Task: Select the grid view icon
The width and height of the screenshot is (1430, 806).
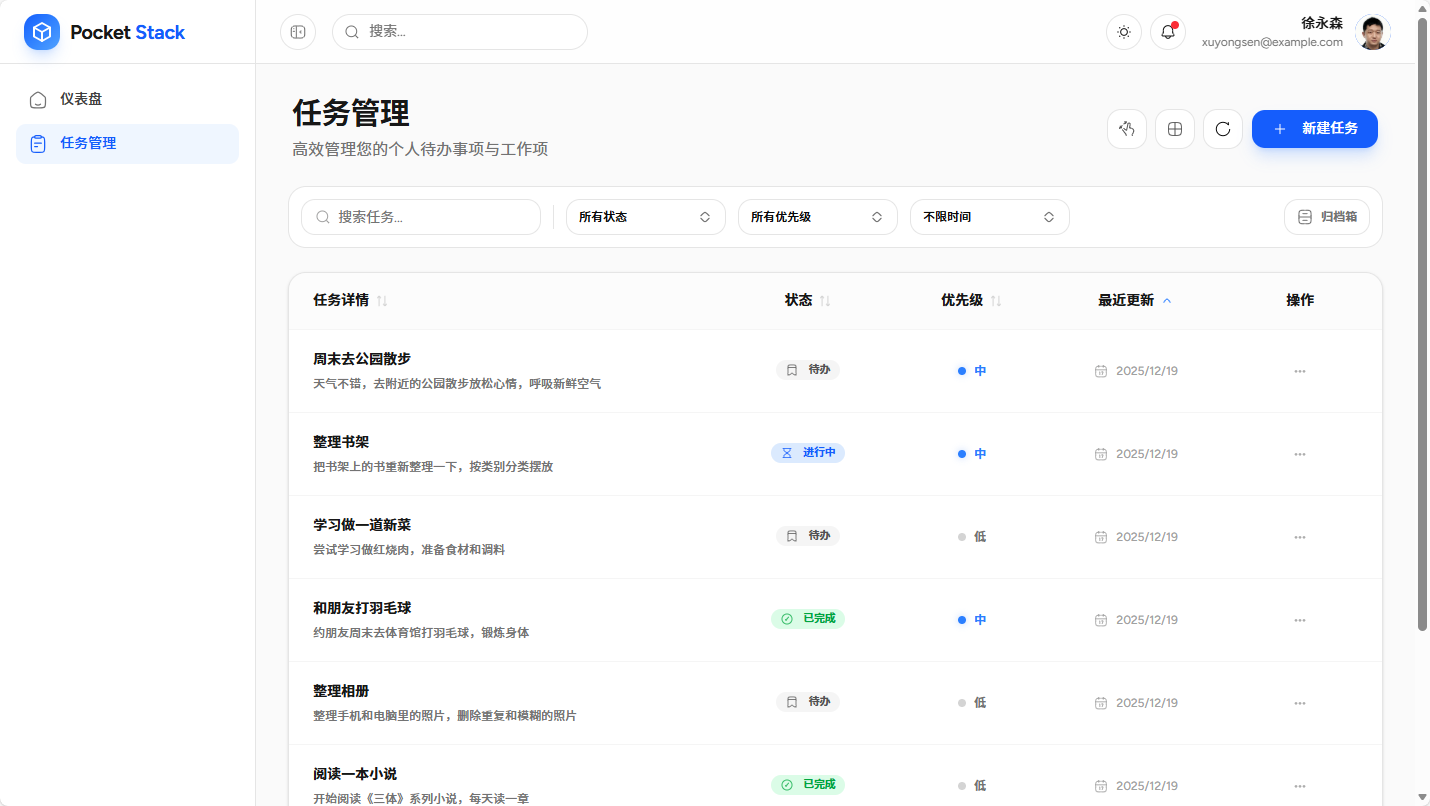Action: [x=1174, y=128]
